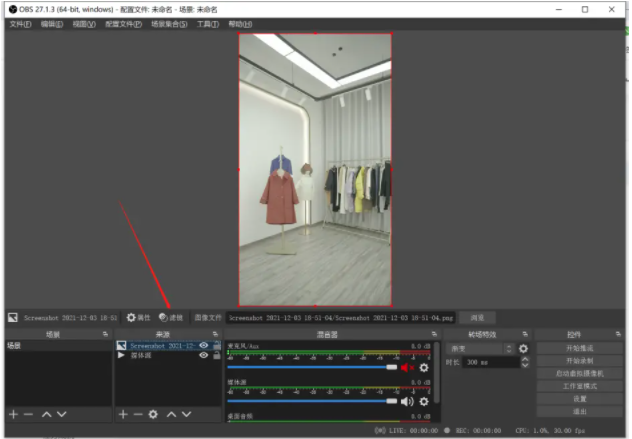Open the 编辑(E) menu

[52, 24]
